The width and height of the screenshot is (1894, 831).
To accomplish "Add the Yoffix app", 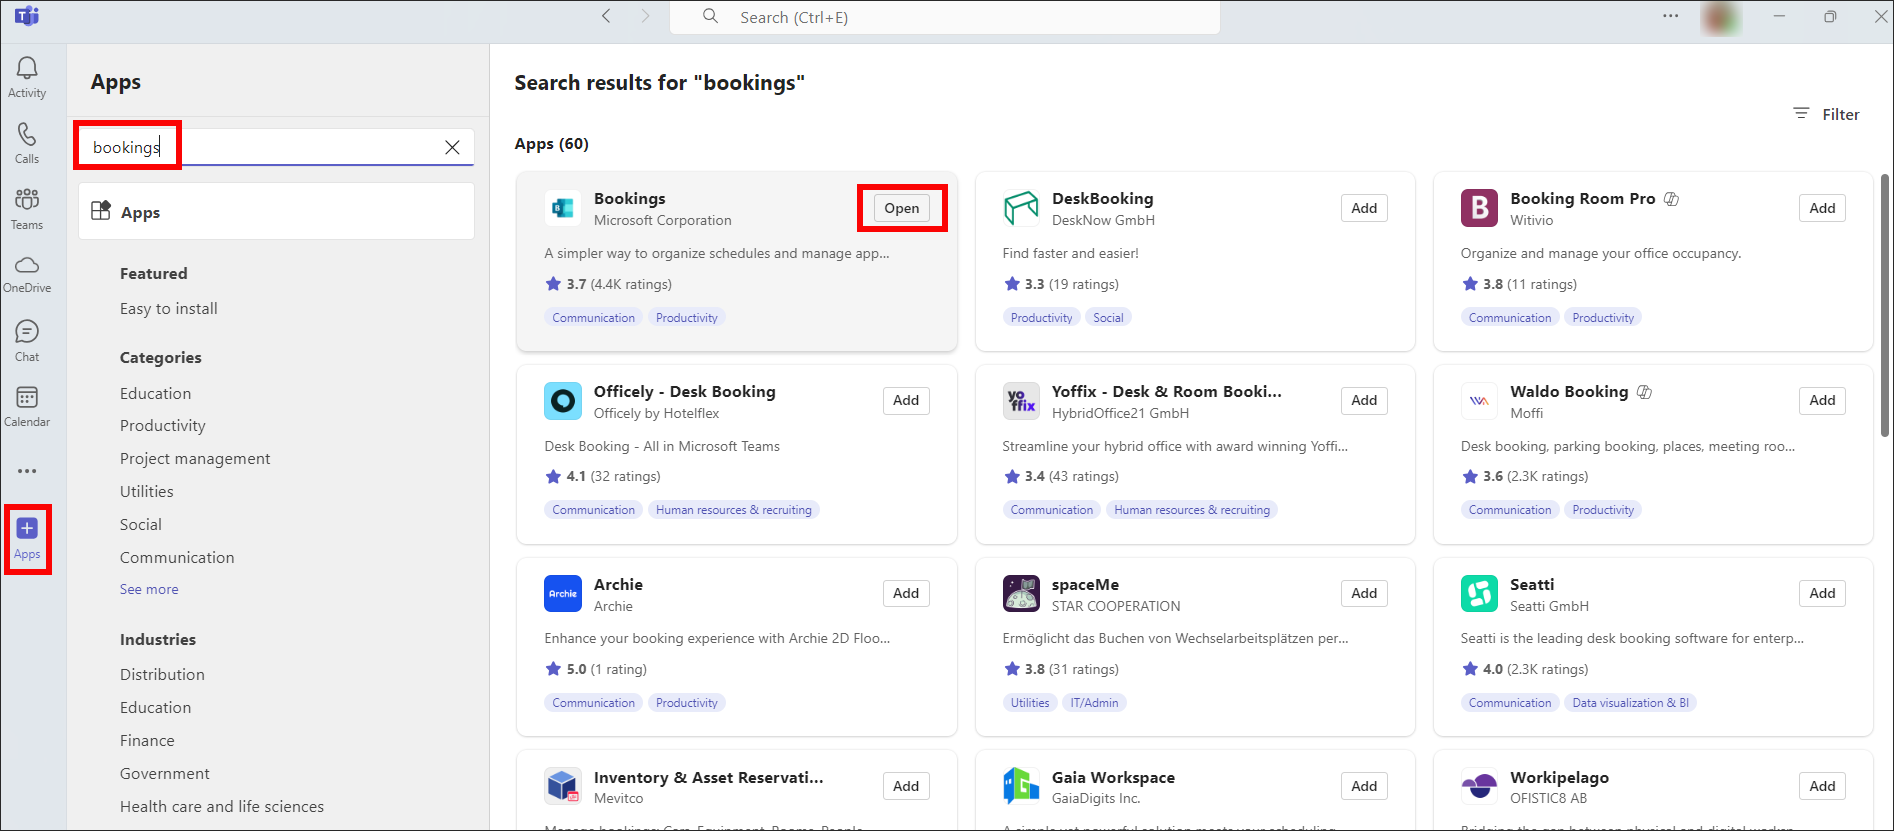I will pyautogui.click(x=1364, y=400).
